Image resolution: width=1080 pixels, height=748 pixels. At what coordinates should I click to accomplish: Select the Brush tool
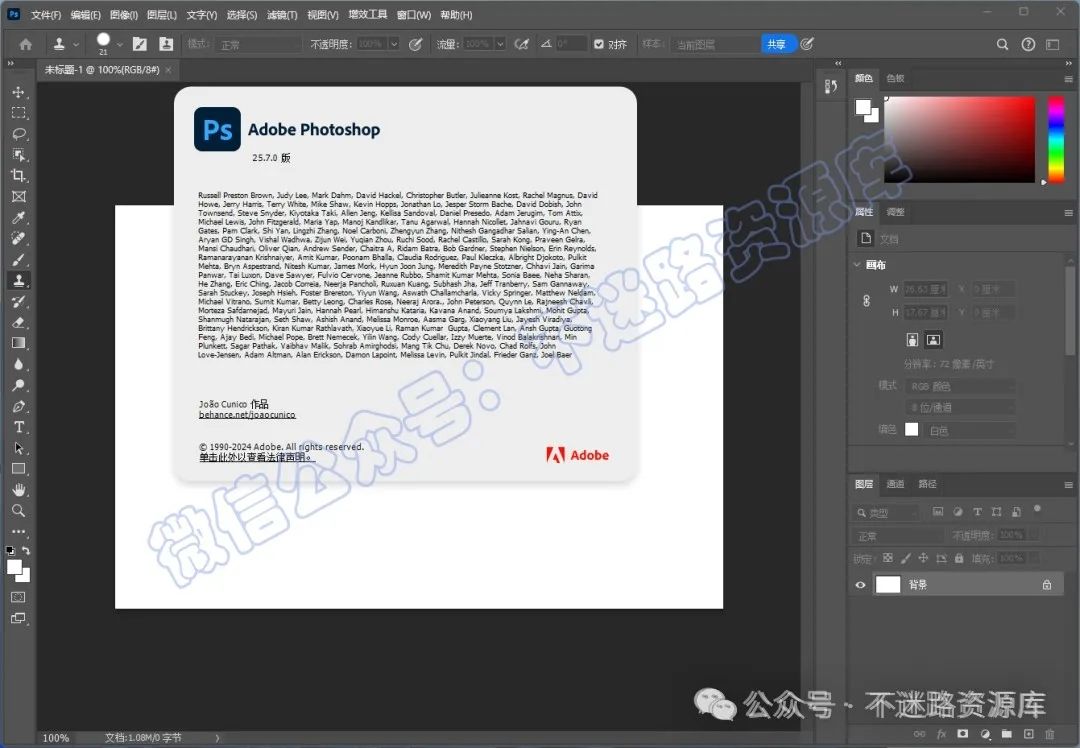point(19,260)
